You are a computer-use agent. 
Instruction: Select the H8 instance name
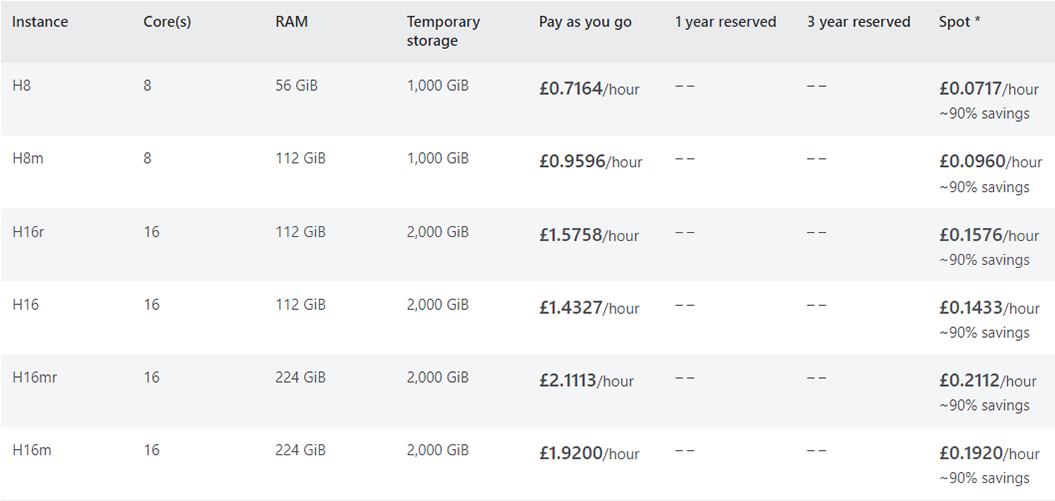click(x=22, y=86)
